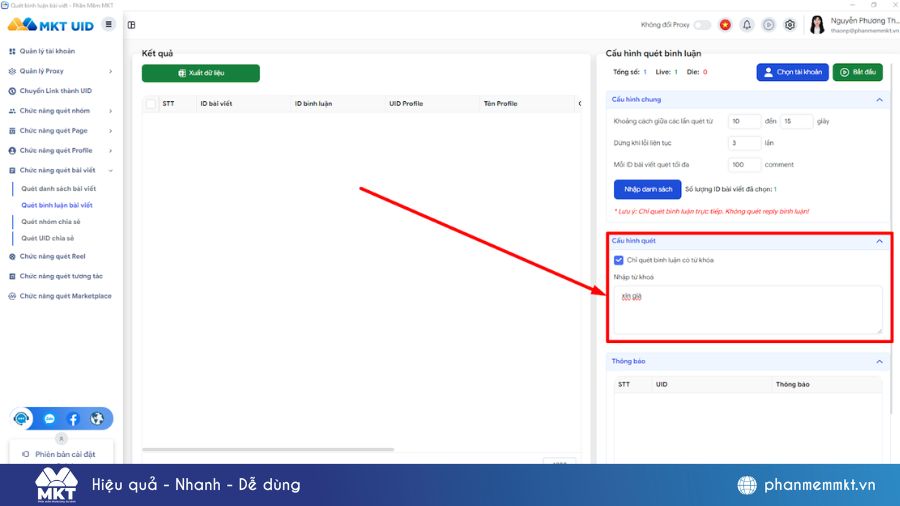Click the minimum scan interval field (10)
The width and height of the screenshot is (900, 506).
(744, 121)
